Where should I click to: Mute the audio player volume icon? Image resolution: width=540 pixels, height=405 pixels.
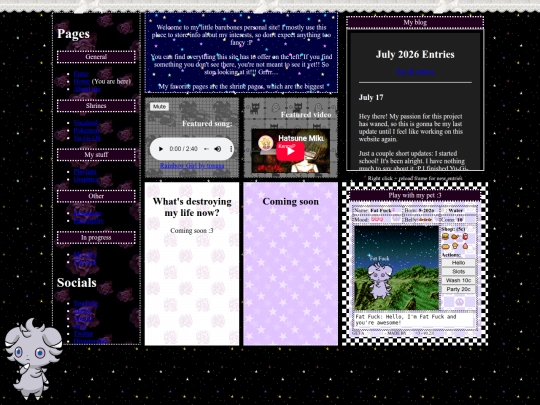(218, 149)
